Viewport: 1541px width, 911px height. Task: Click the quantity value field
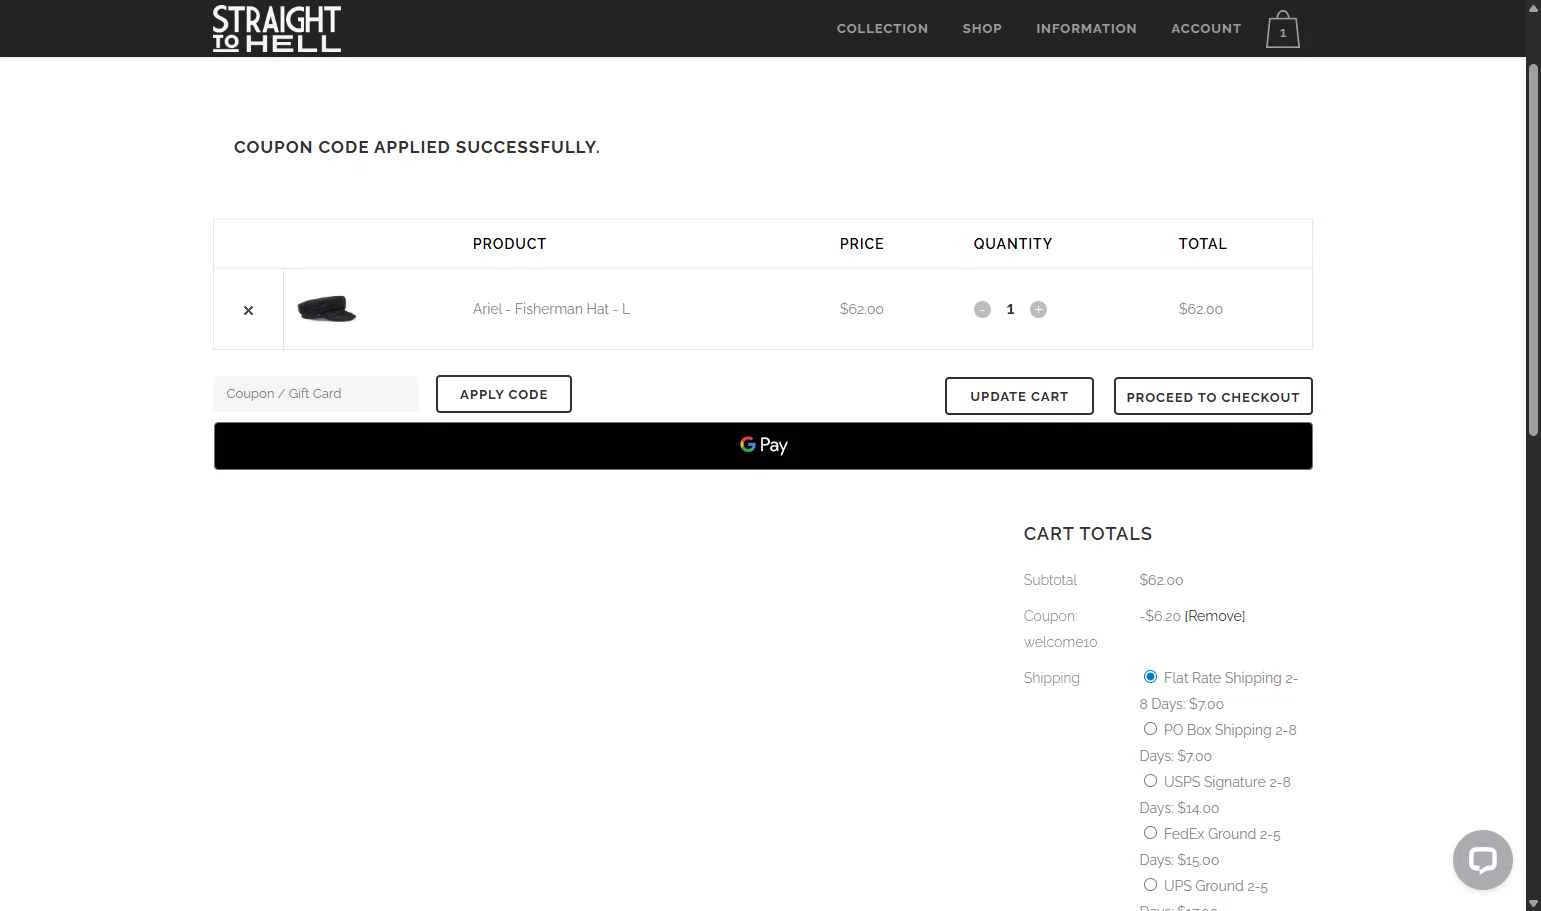[1010, 309]
